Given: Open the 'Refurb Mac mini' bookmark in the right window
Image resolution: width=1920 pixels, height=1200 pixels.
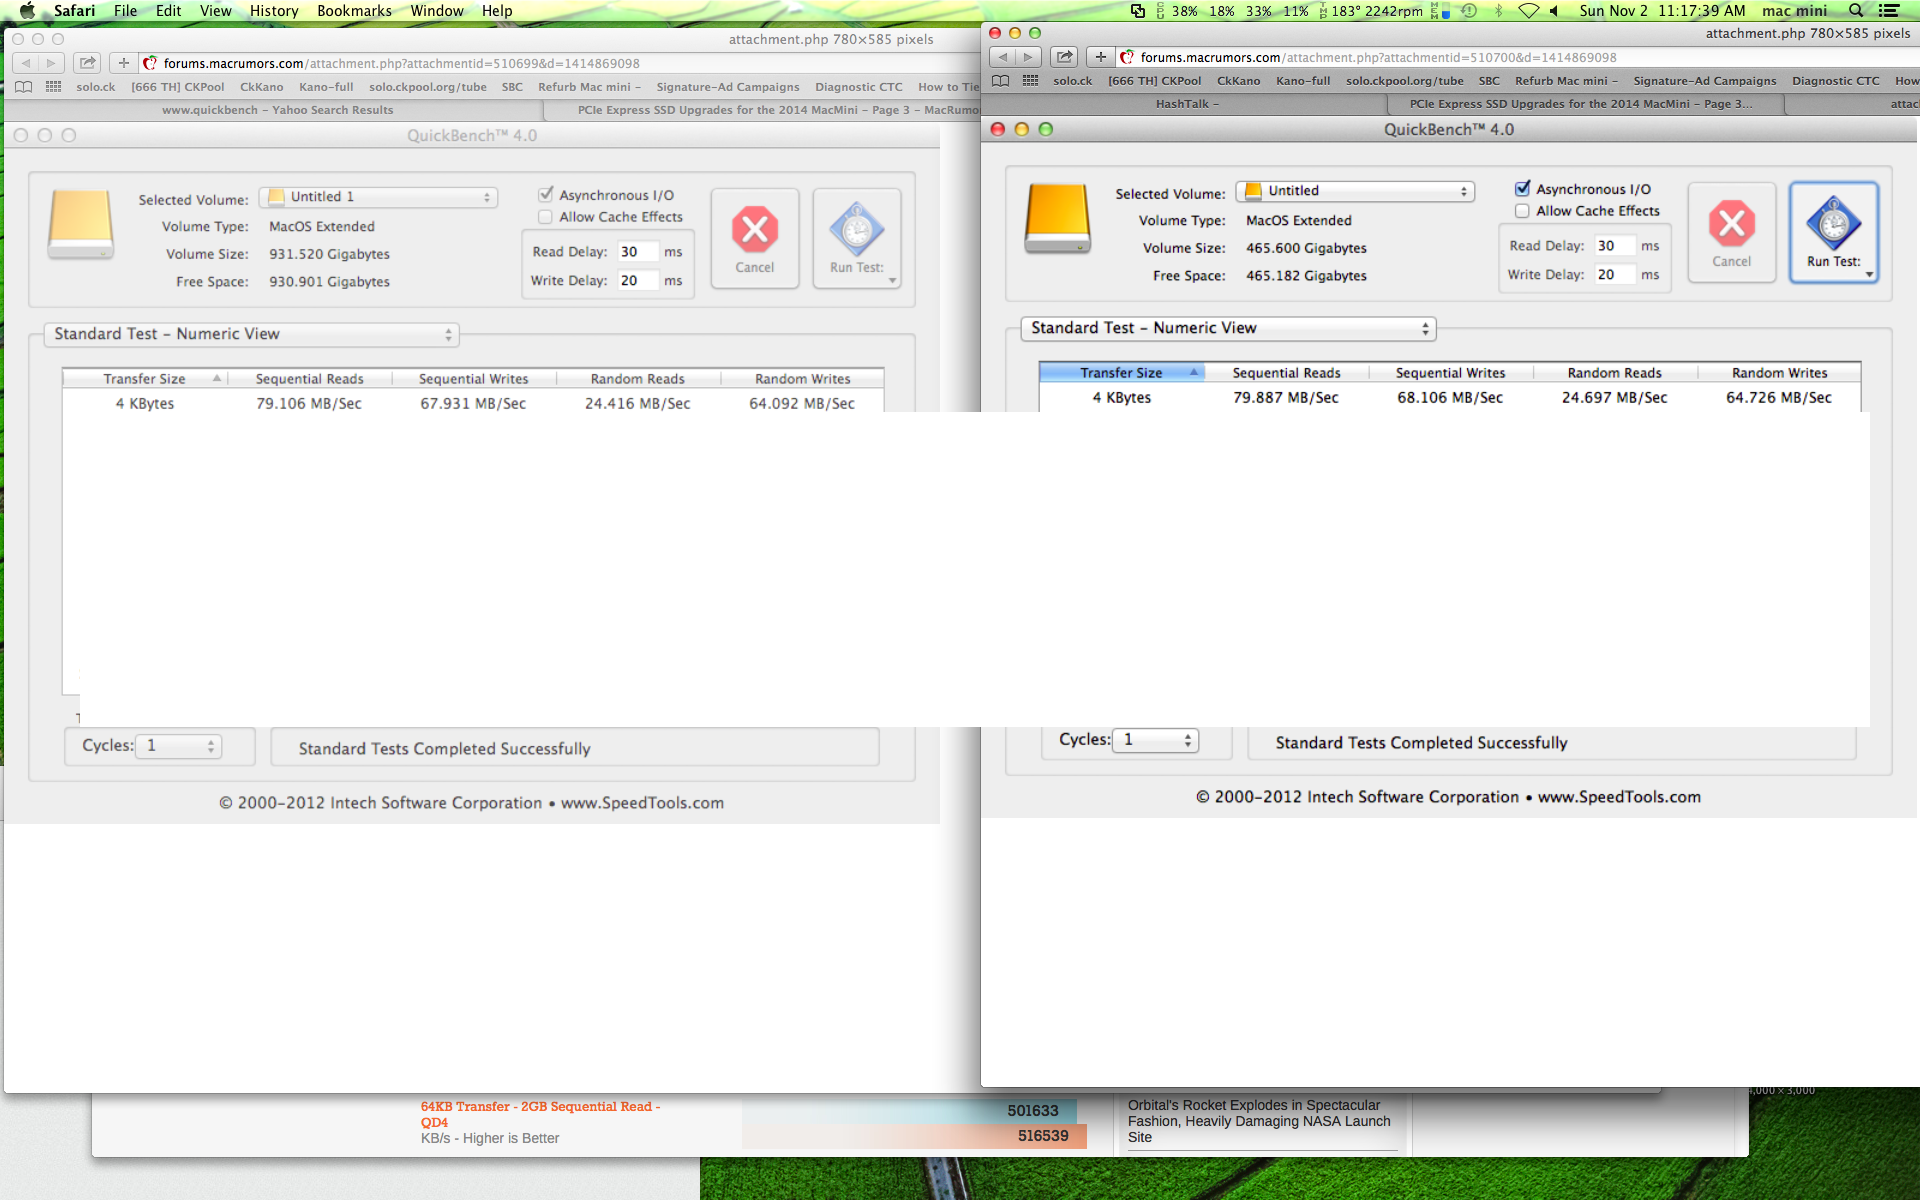Looking at the screenshot, I should click(x=1565, y=81).
